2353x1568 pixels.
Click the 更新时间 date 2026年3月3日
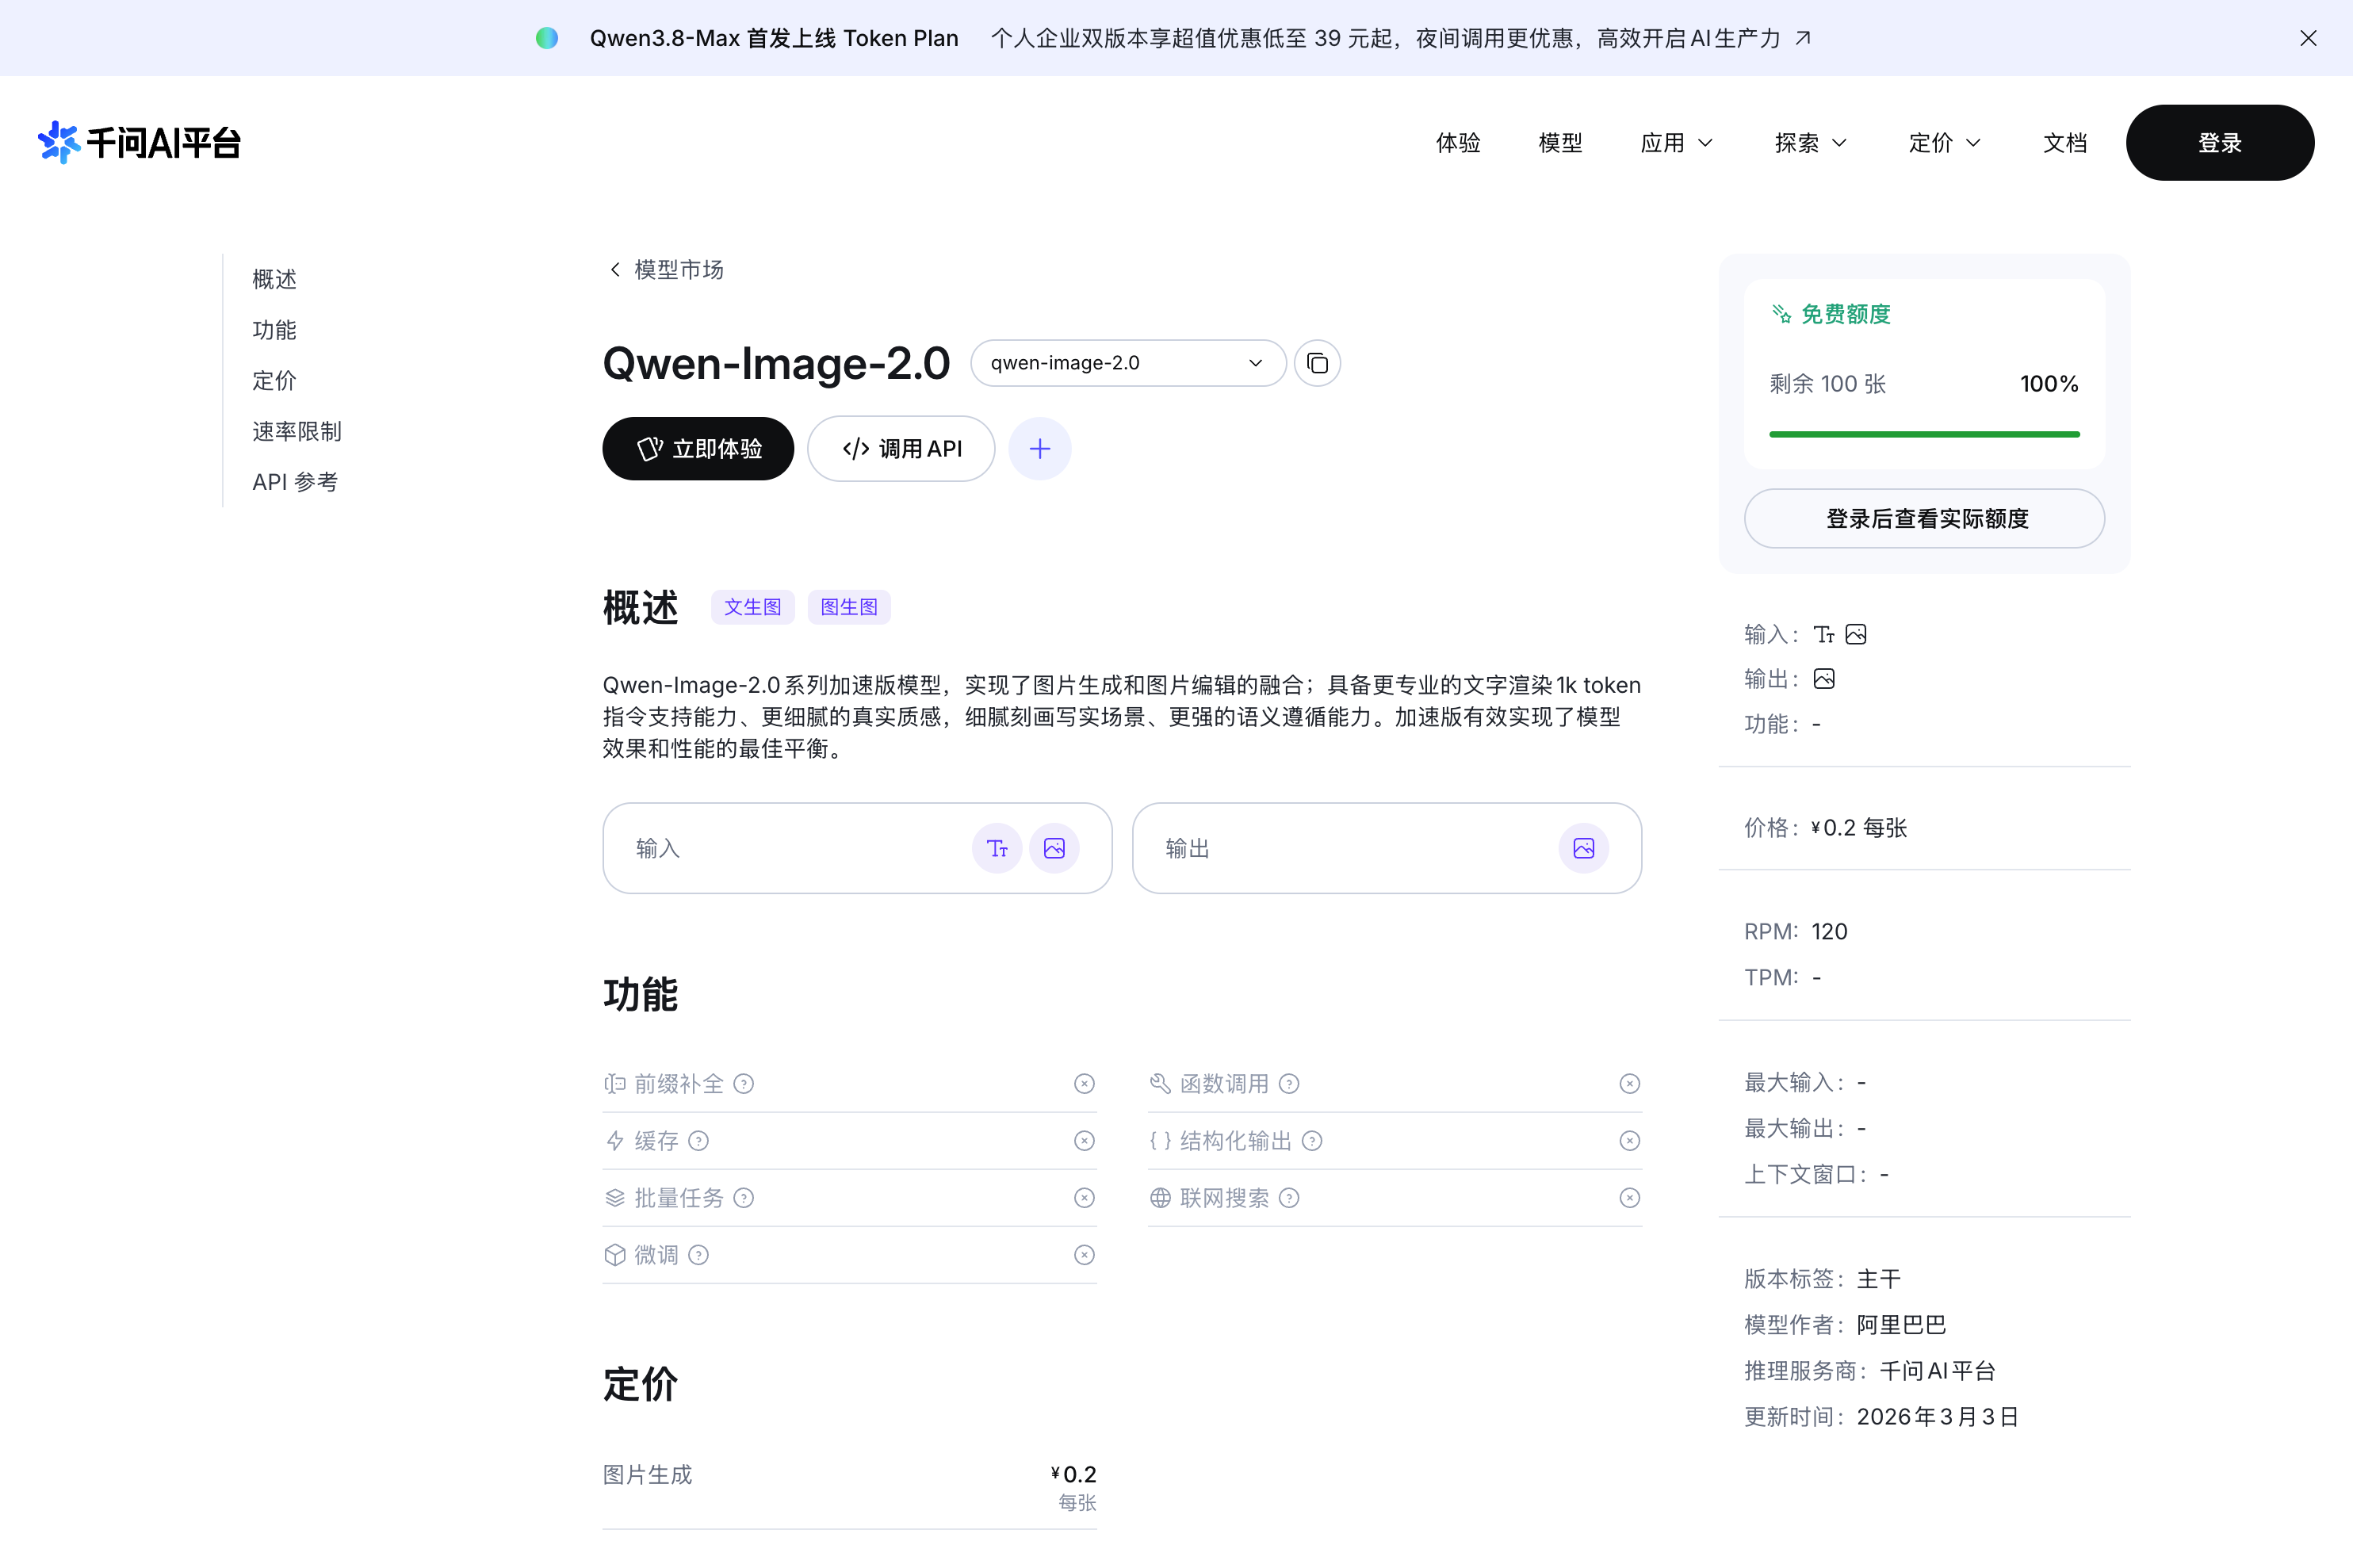coord(1938,1417)
